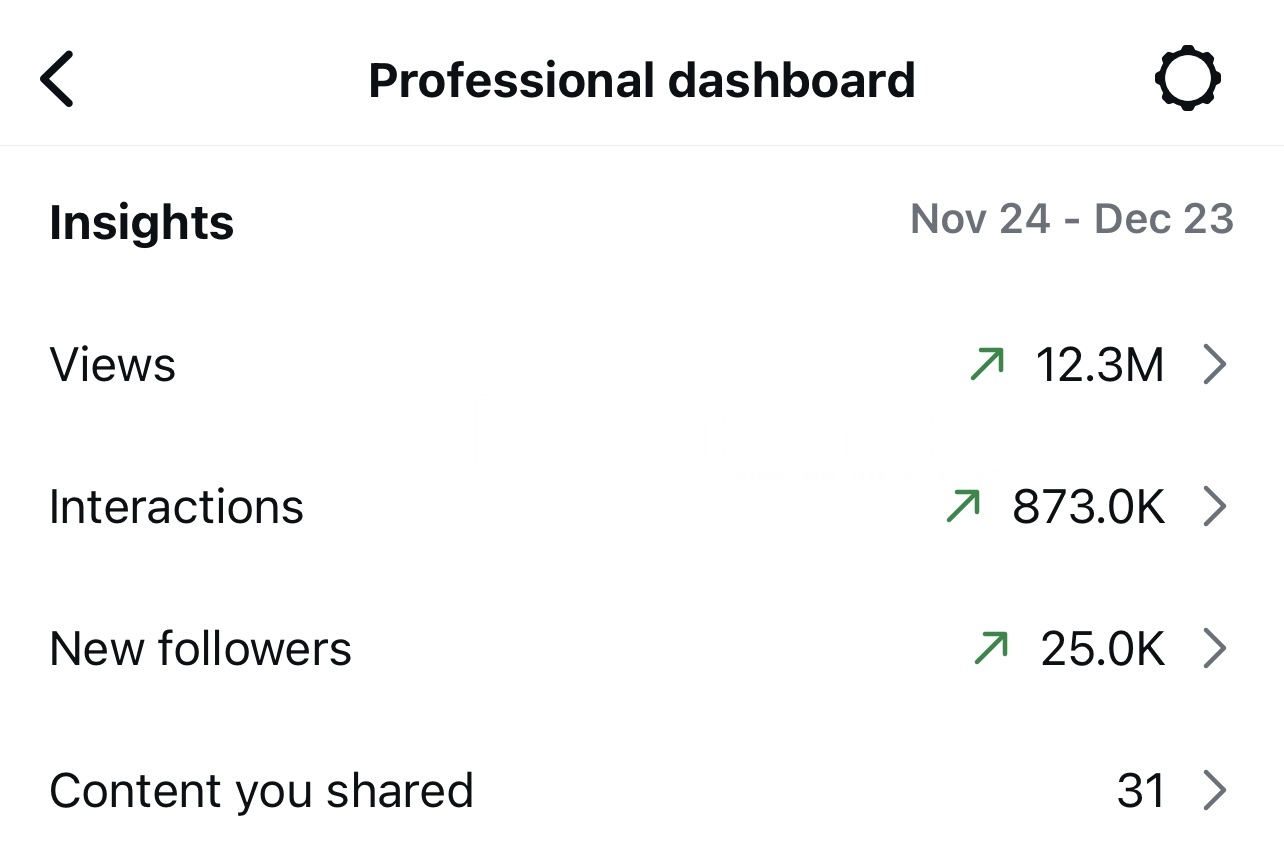The image size is (1284, 860).
Task: Tap the 31 content shared count
Action: pyautogui.click(x=1141, y=791)
